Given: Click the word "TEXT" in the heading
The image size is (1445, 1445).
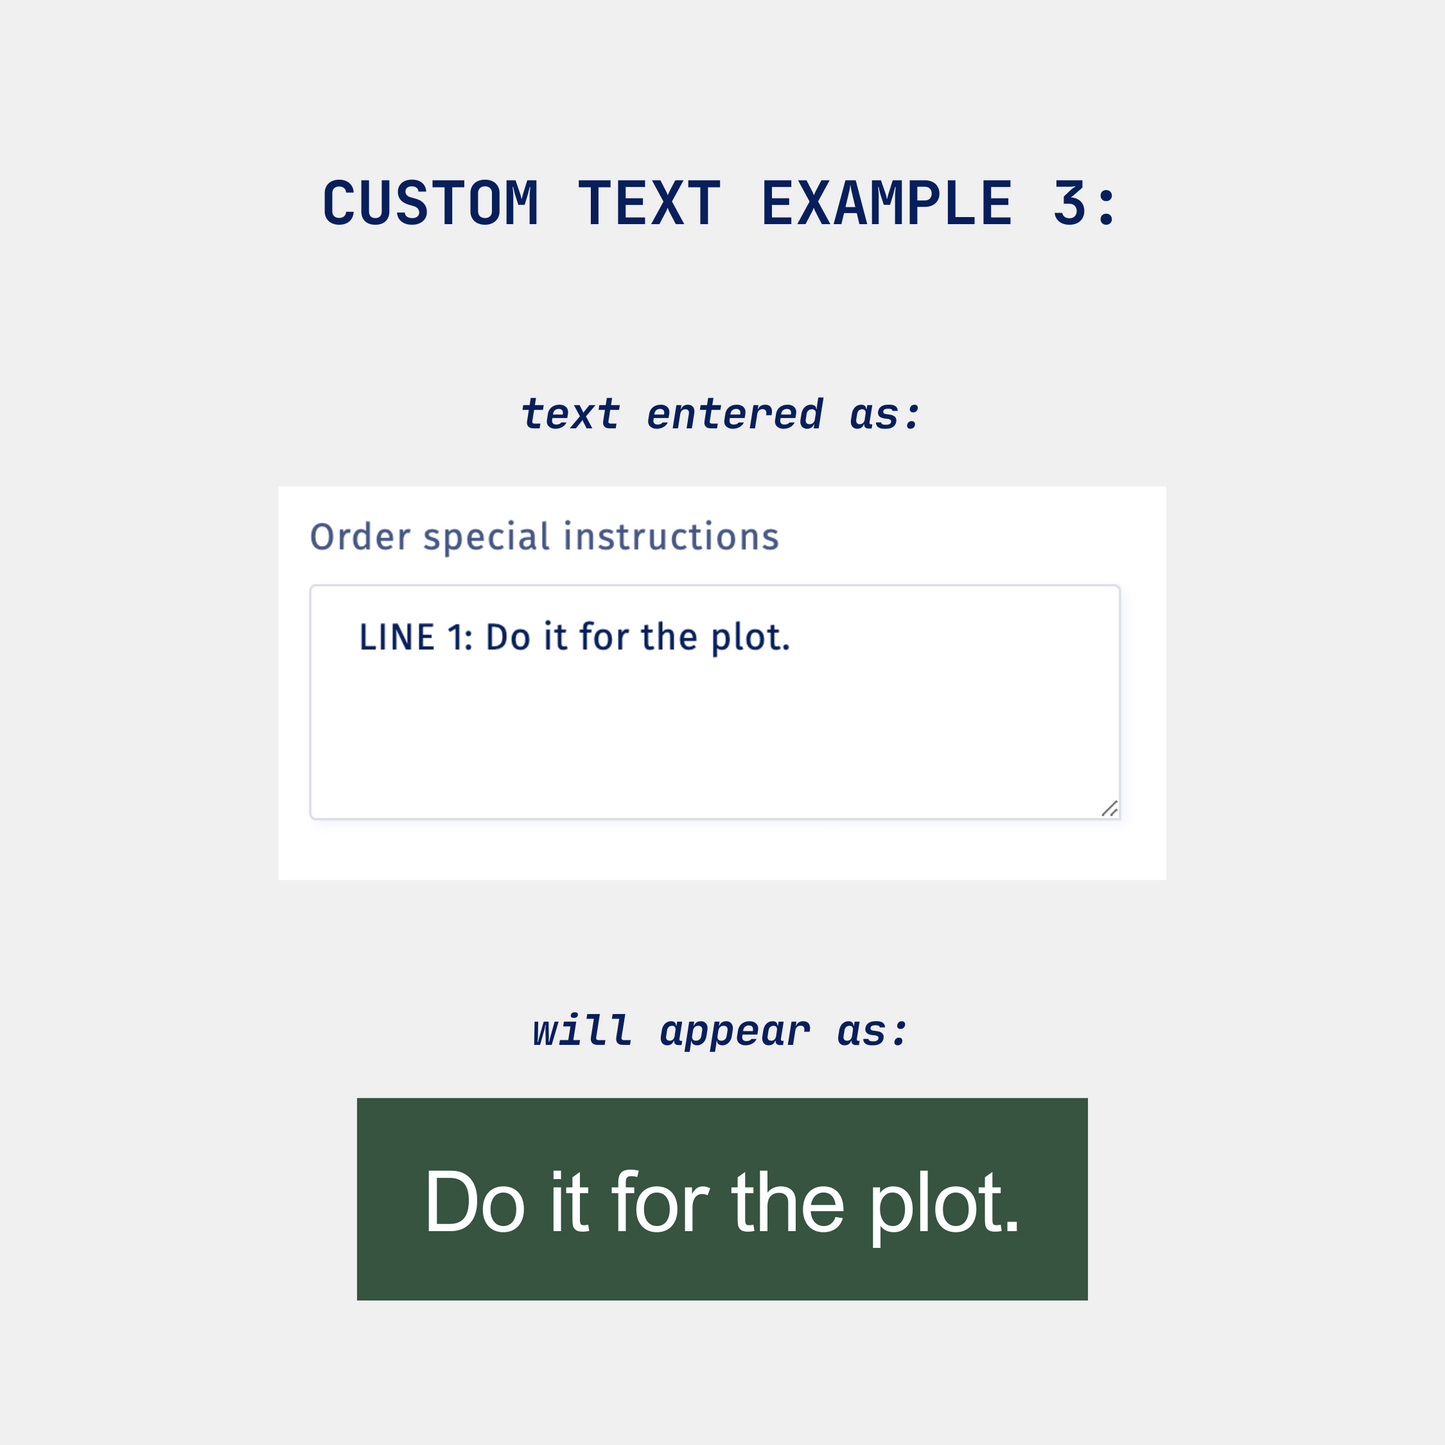Looking at the screenshot, I should point(649,204).
